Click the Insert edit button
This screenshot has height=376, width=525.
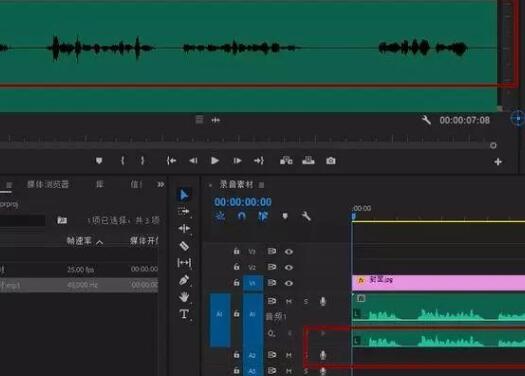[286, 161]
